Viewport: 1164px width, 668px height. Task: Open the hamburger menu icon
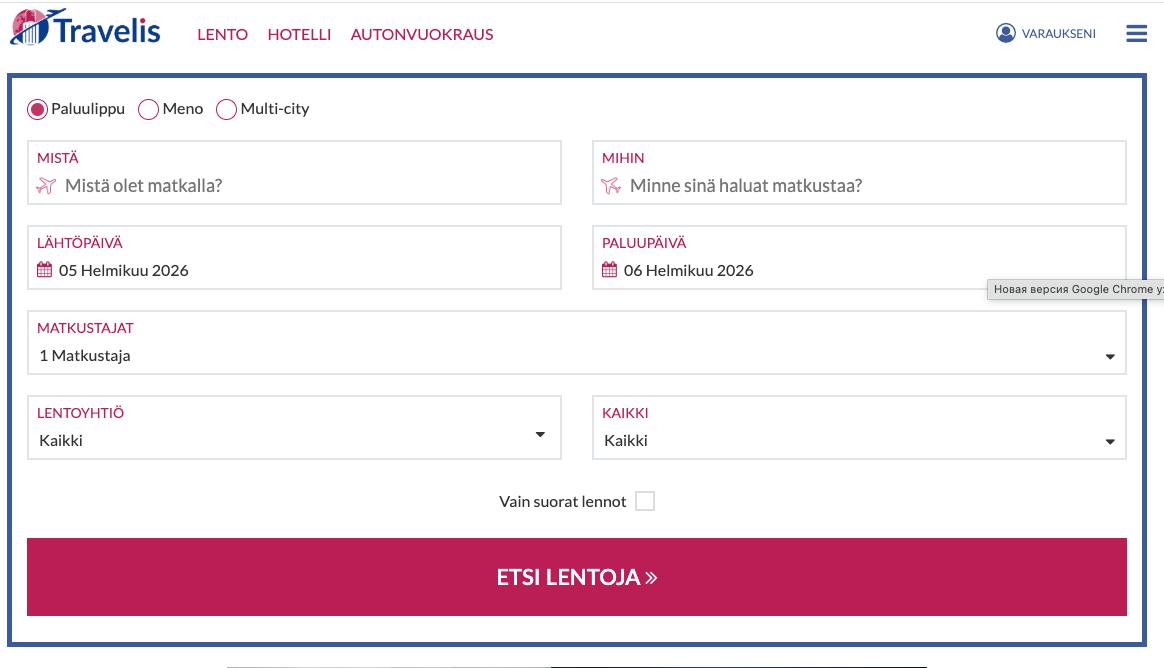coord(1136,33)
